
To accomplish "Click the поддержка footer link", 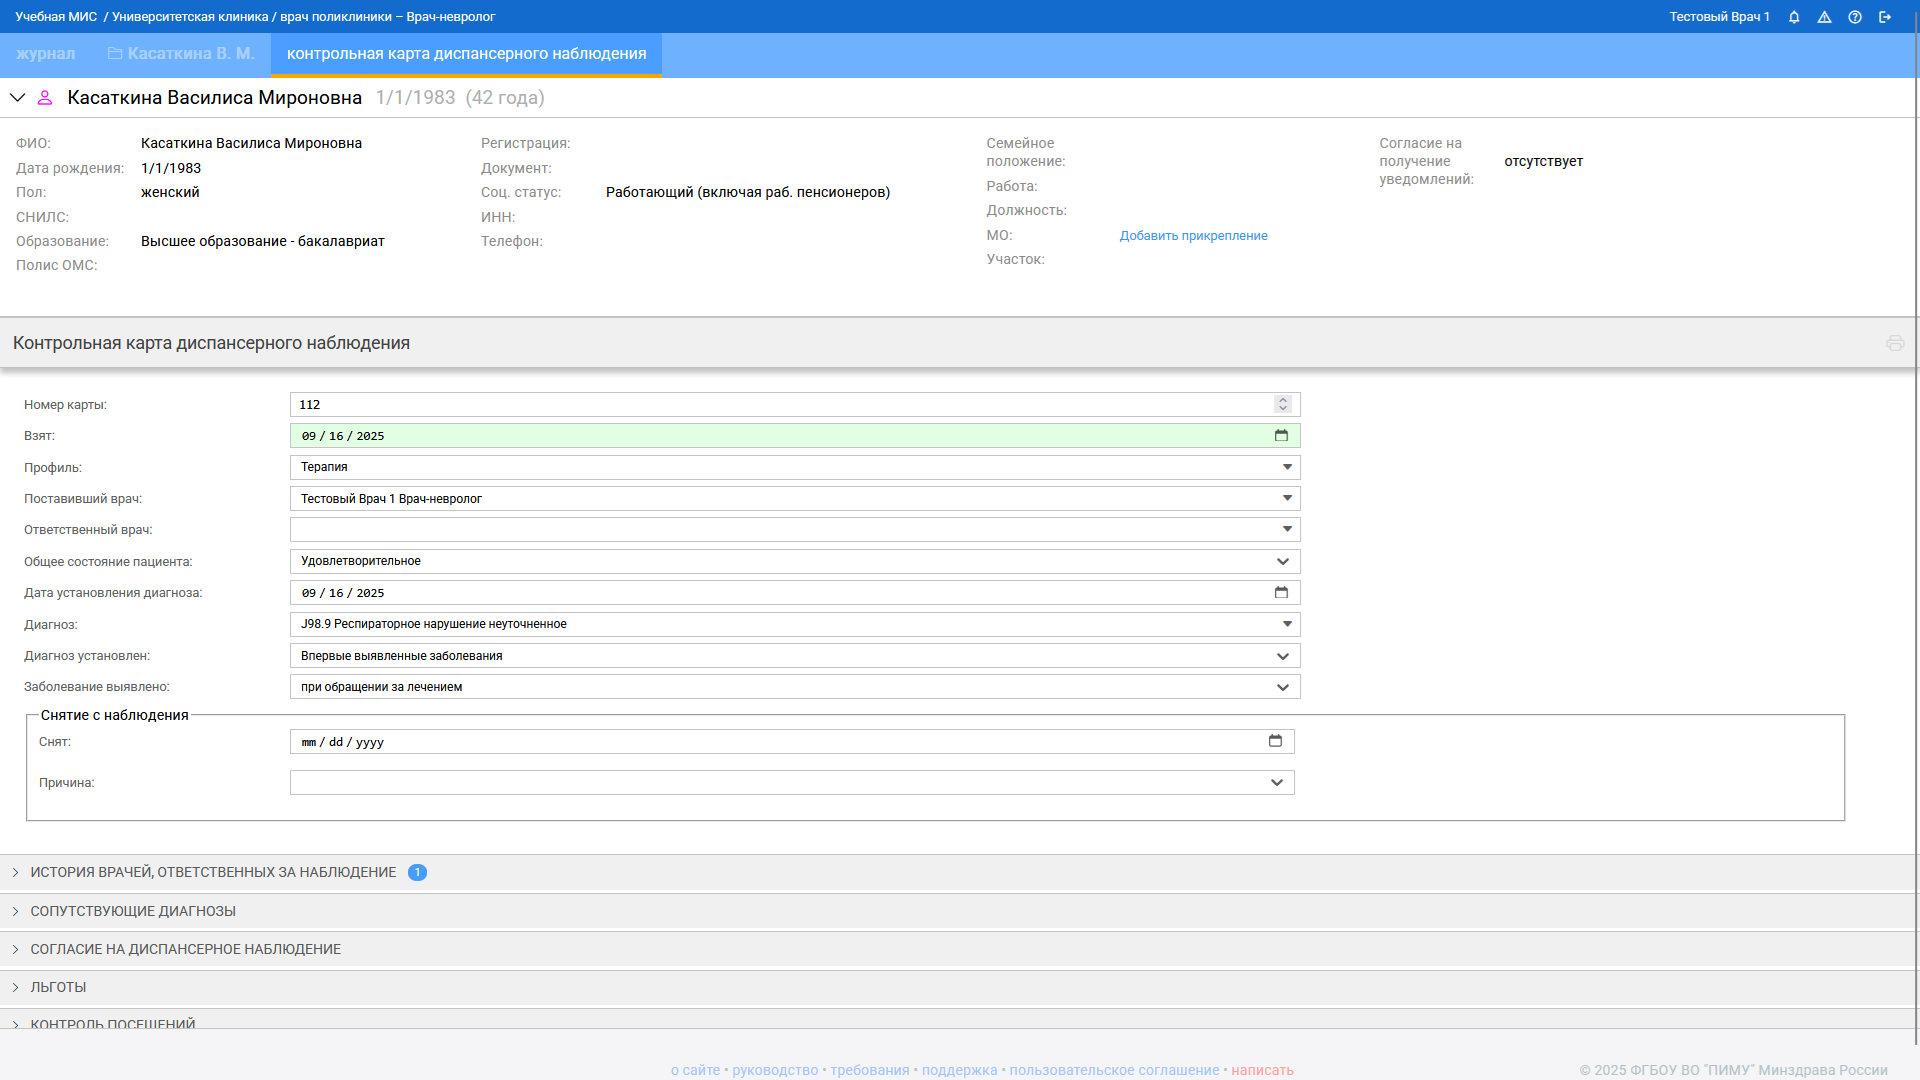I will click(x=959, y=1070).
